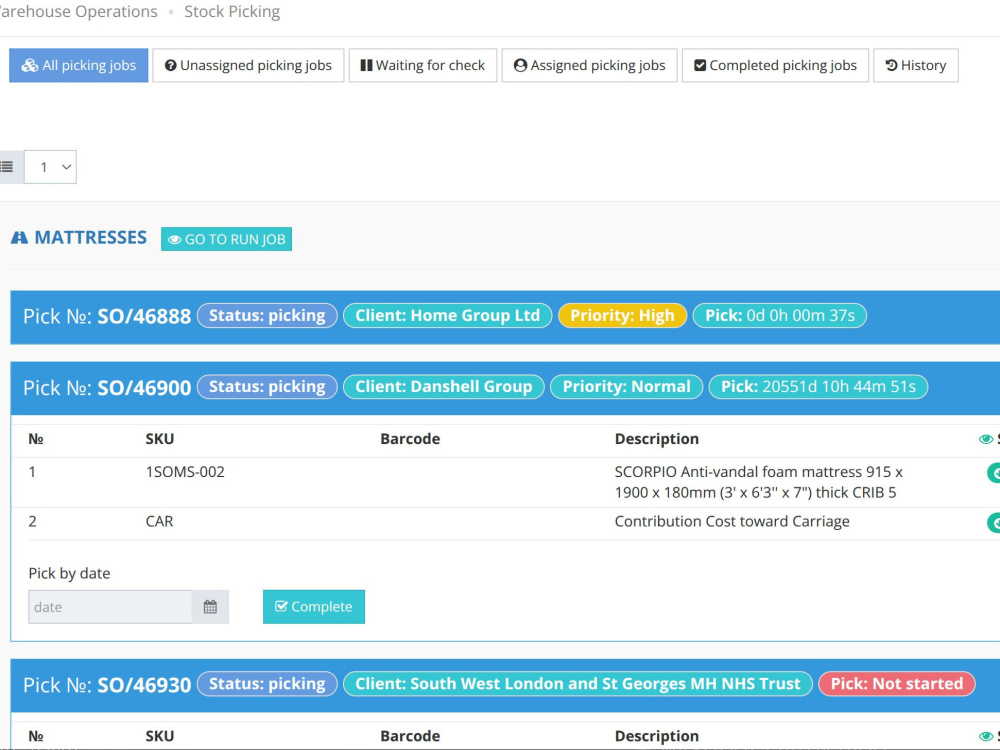
Task: Open the calendar picker icon
Action: coord(210,607)
